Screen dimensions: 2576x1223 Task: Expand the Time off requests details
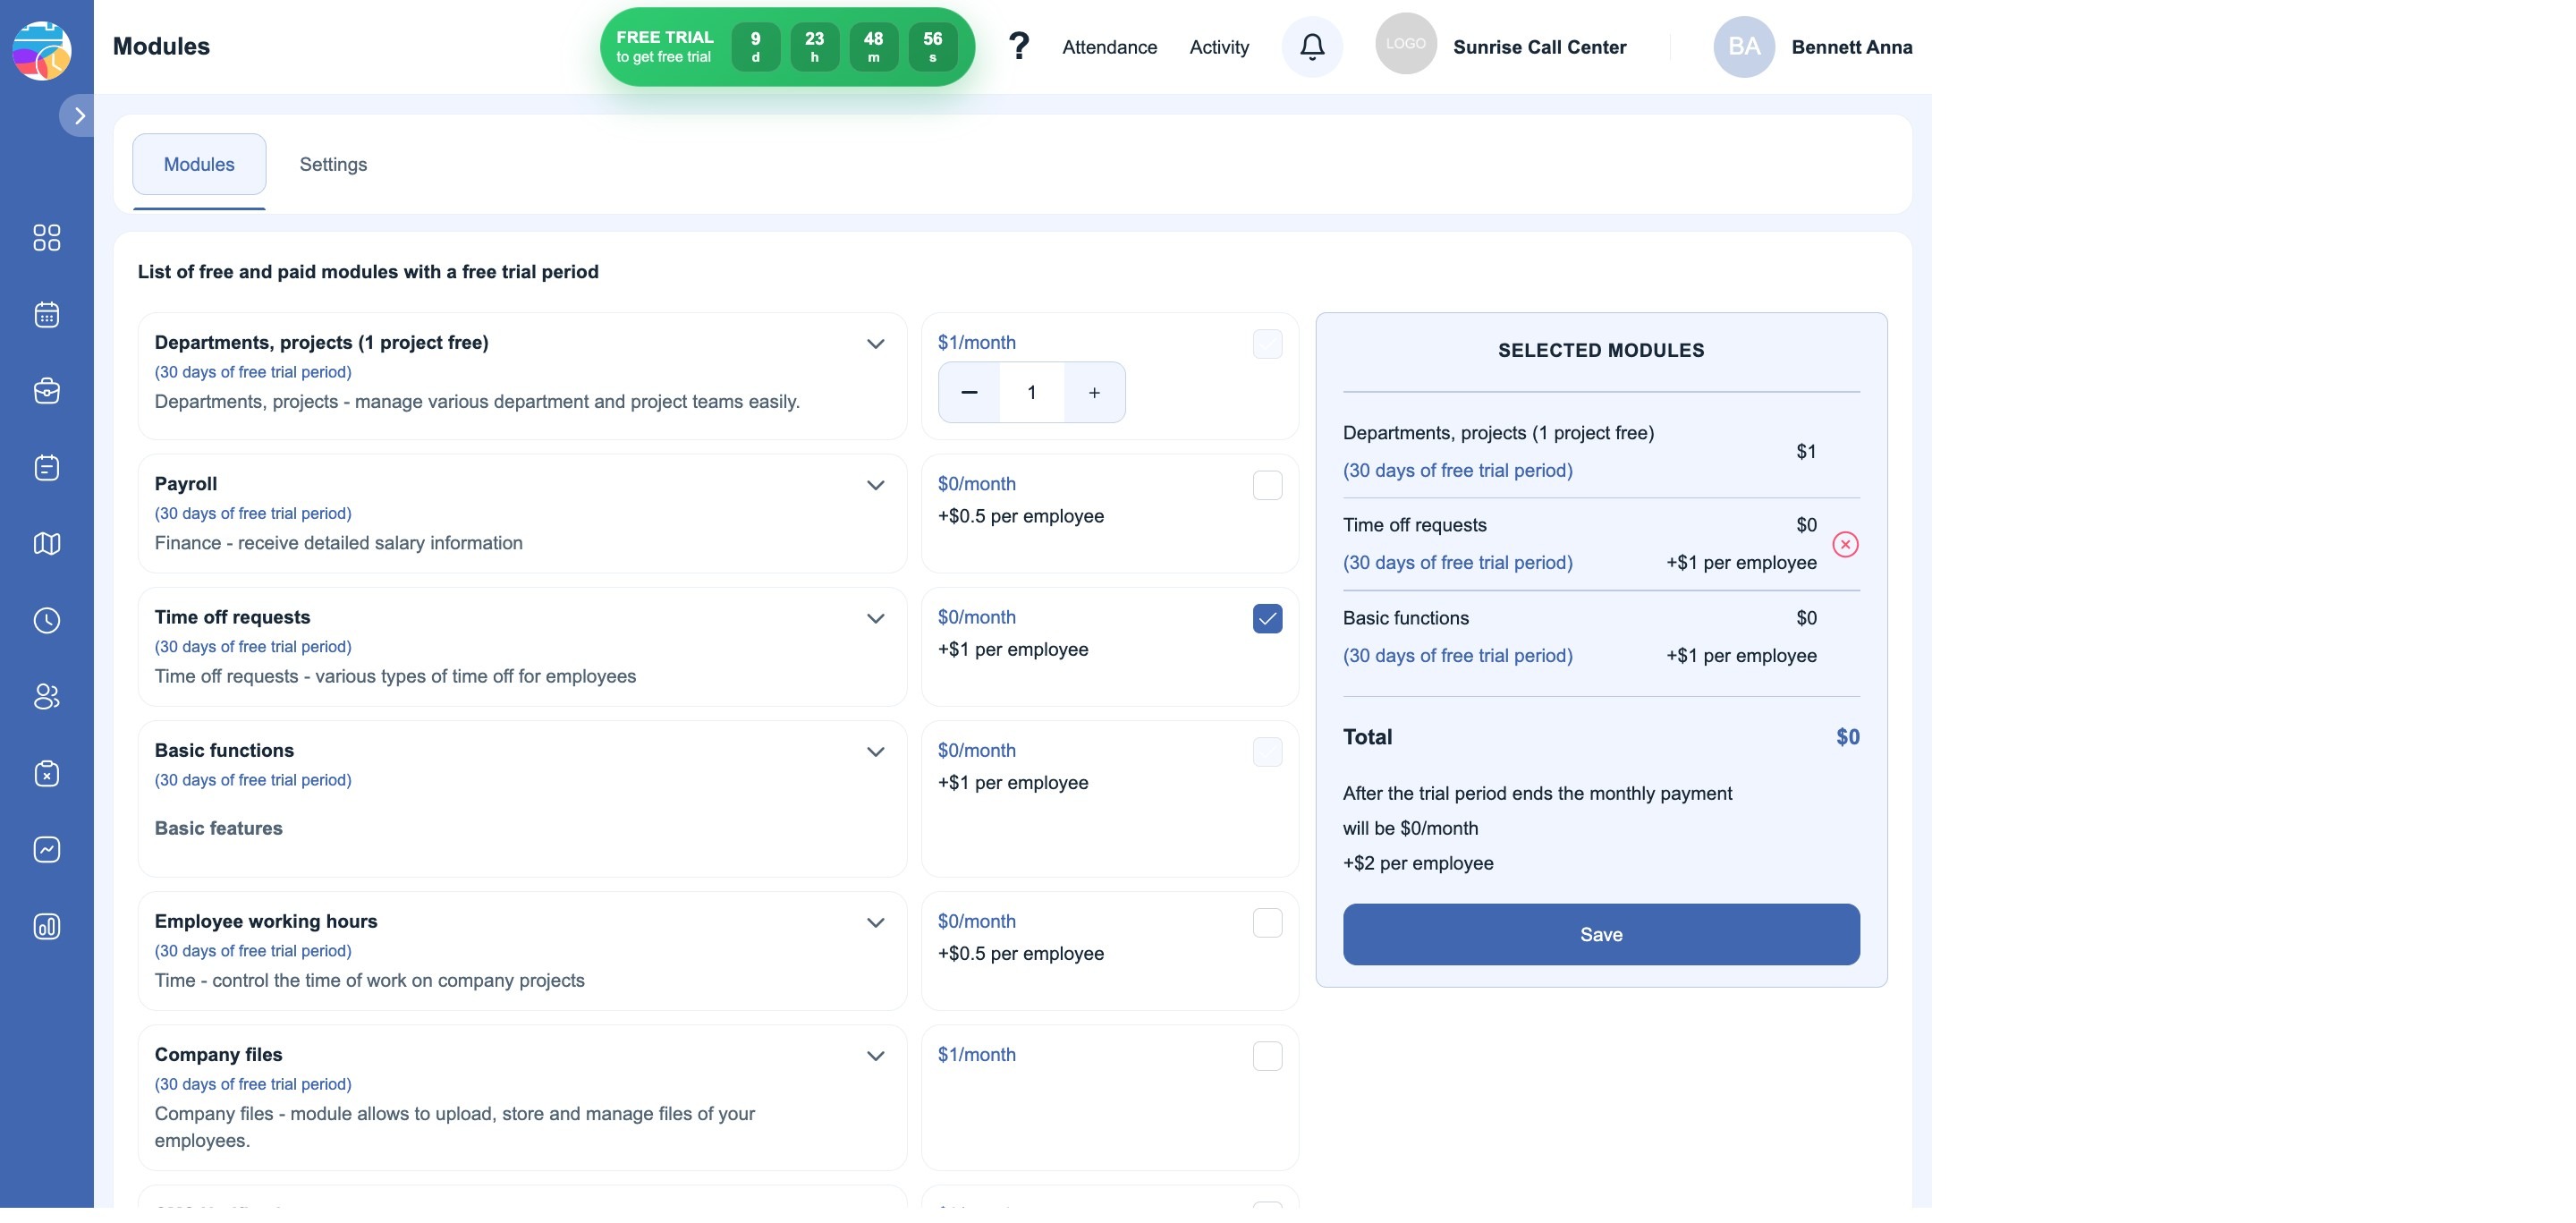click(x=876, y=619)
